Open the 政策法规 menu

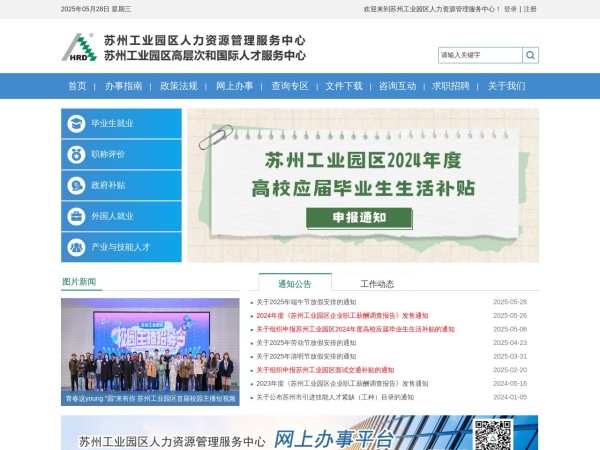pos(179,86)
